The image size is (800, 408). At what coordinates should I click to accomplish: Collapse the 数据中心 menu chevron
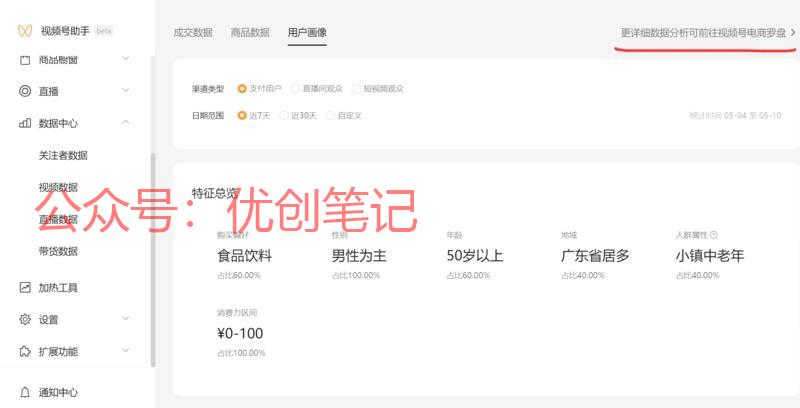coord(126,122)
